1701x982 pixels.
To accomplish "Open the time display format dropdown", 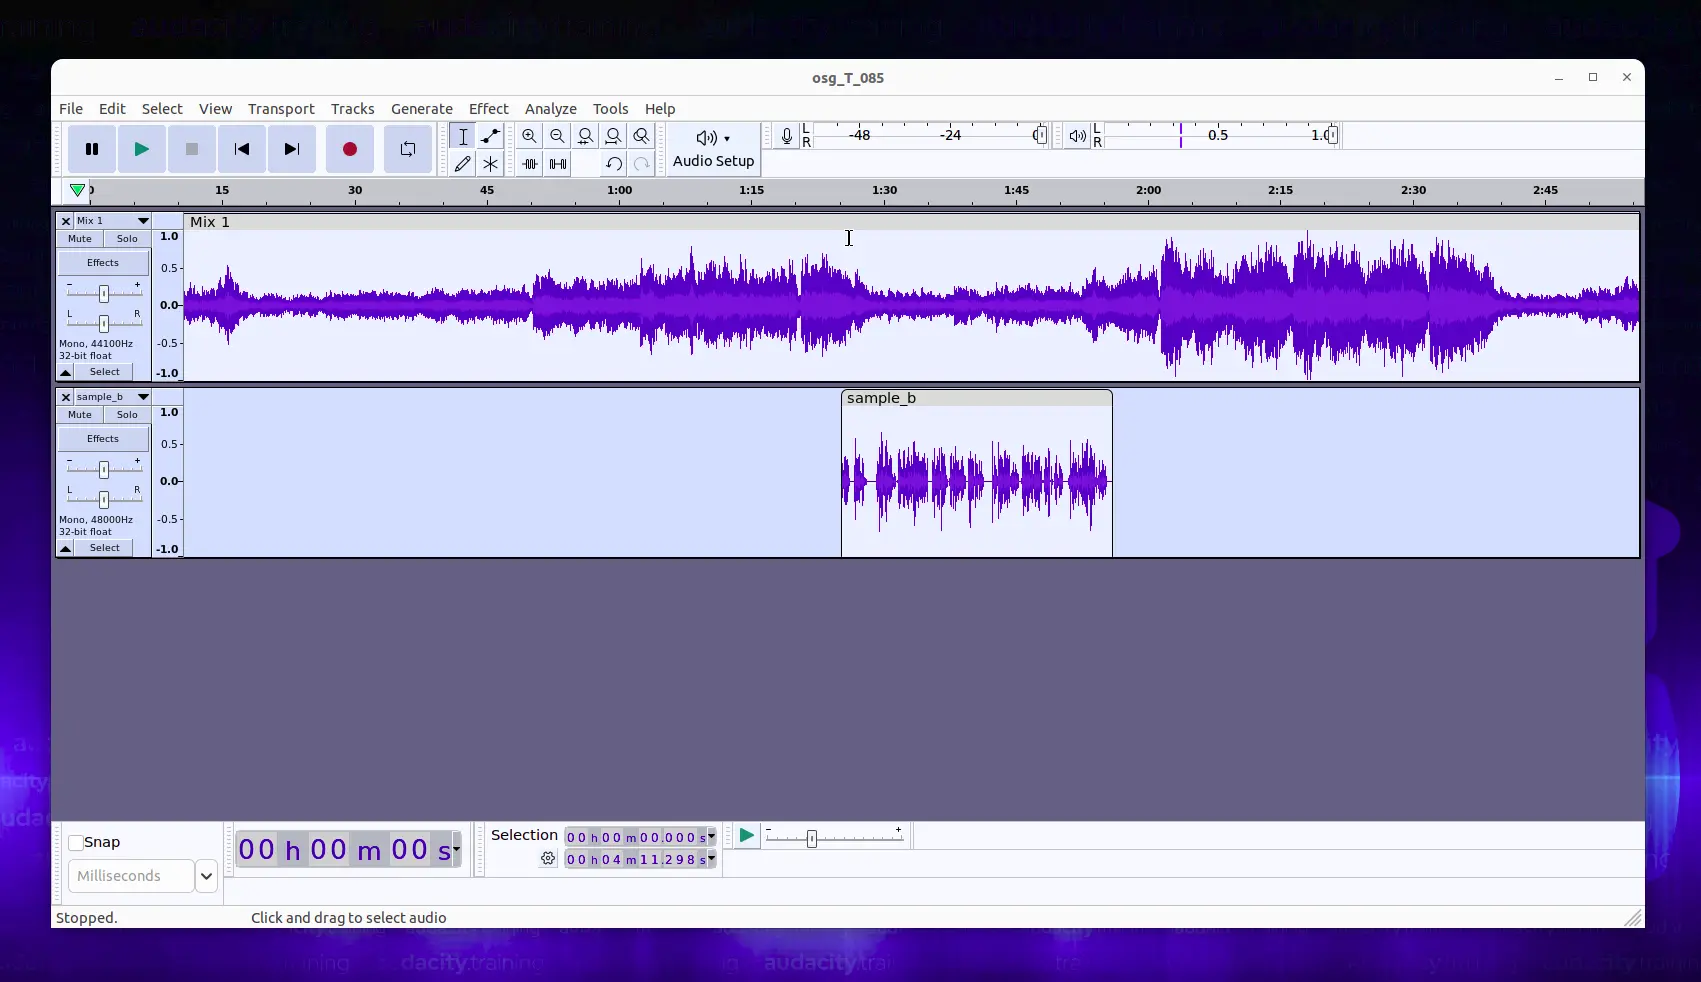I will point(457,850).
